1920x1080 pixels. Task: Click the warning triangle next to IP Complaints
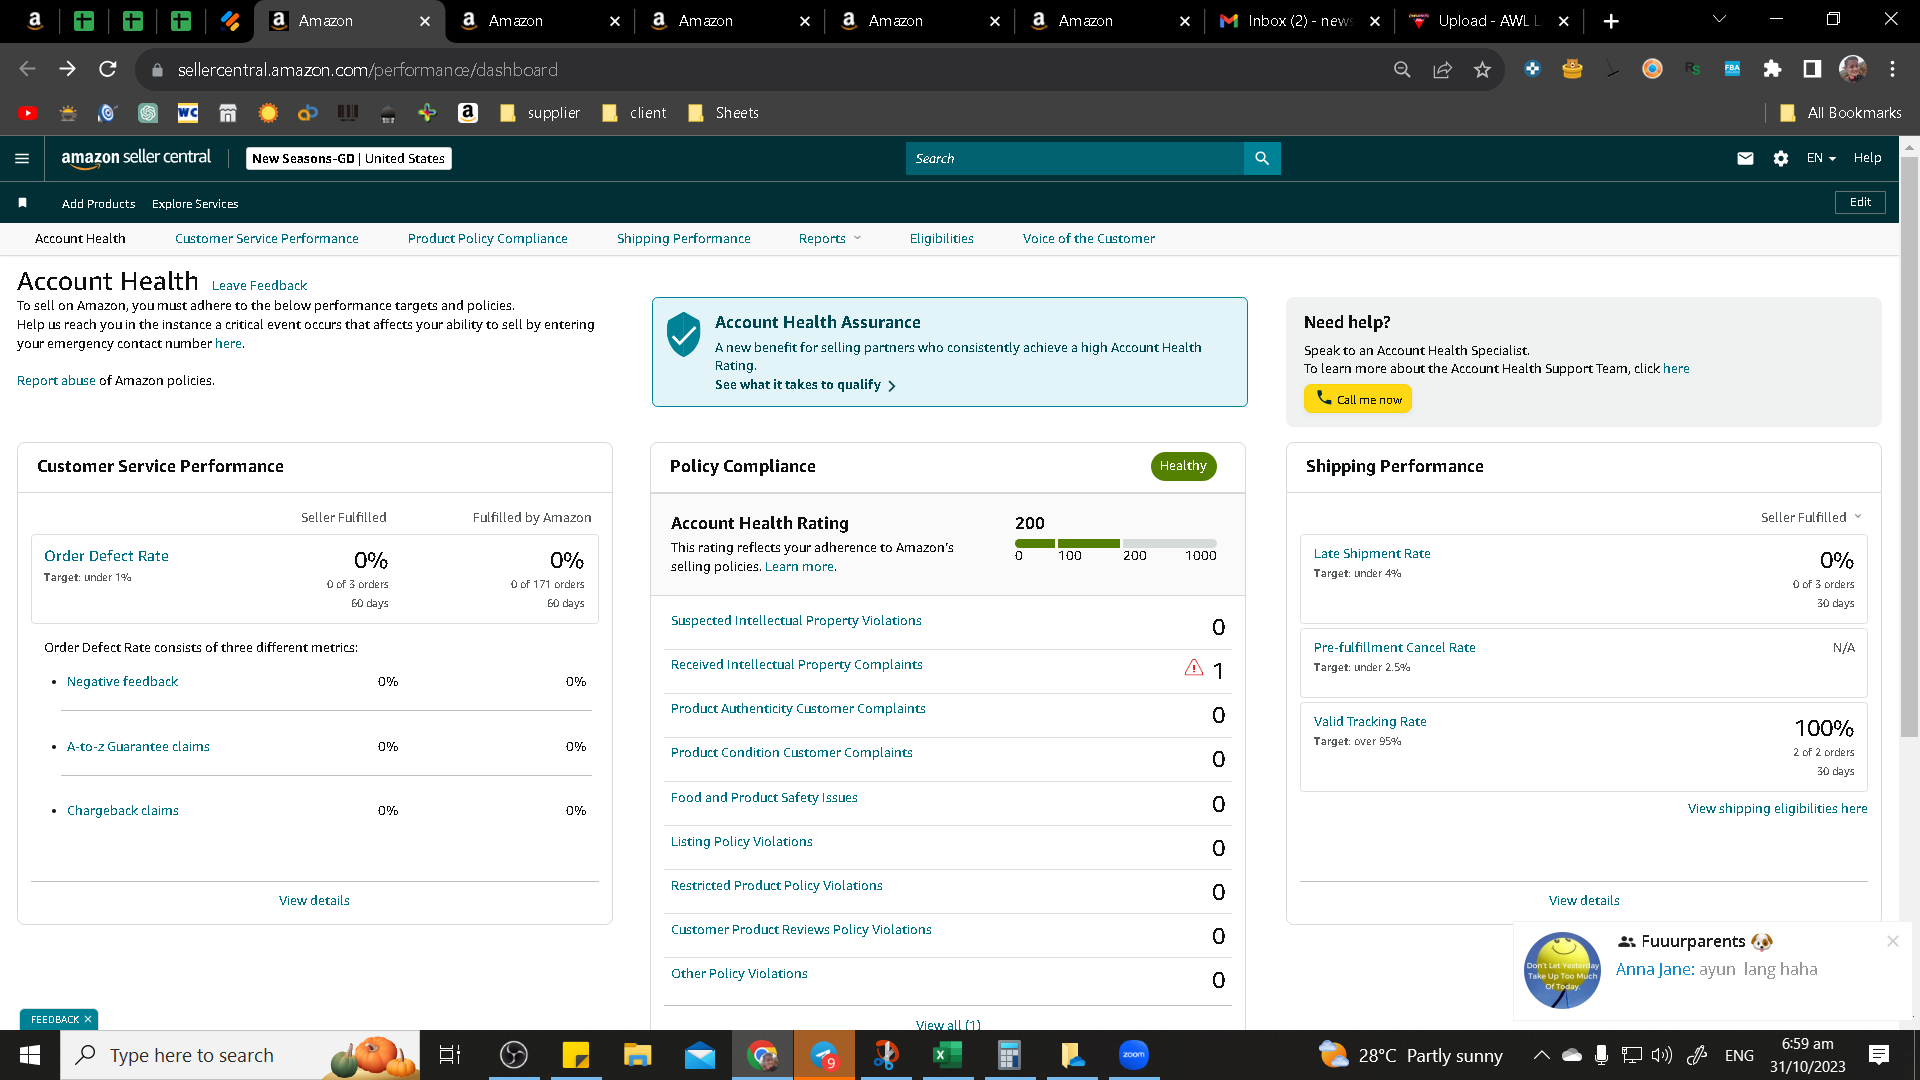[1194, 668]
